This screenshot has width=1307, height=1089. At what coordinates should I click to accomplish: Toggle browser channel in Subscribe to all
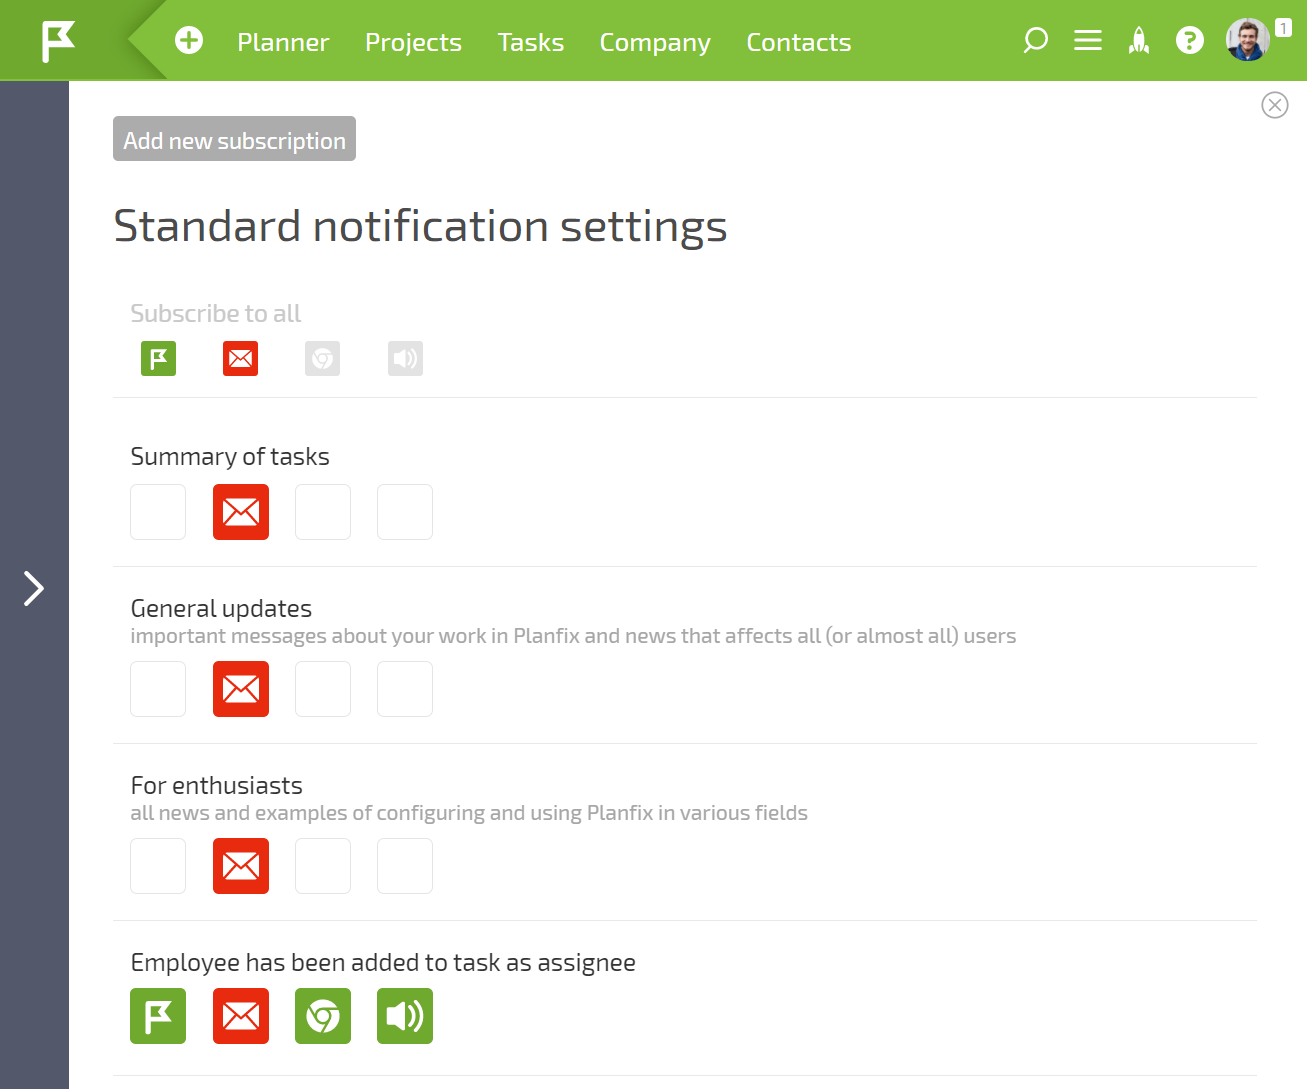(322, 358)
